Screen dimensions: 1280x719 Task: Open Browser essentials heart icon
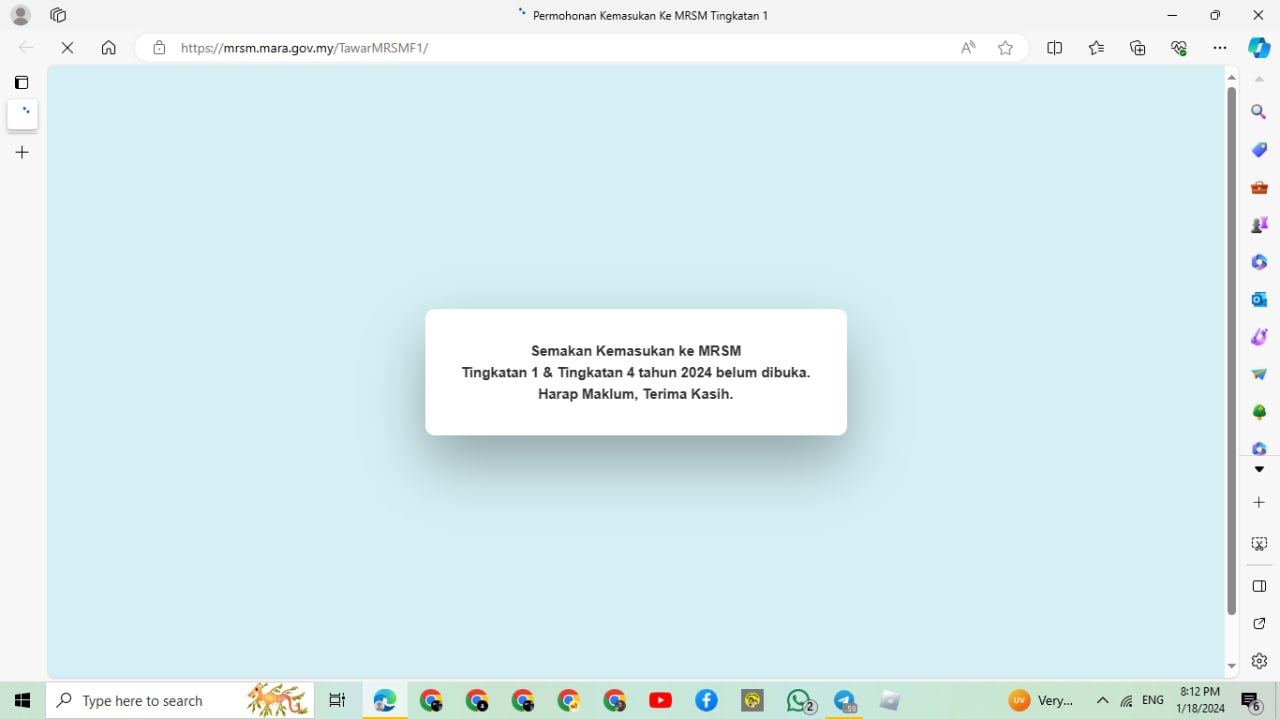coord(1179,48)
